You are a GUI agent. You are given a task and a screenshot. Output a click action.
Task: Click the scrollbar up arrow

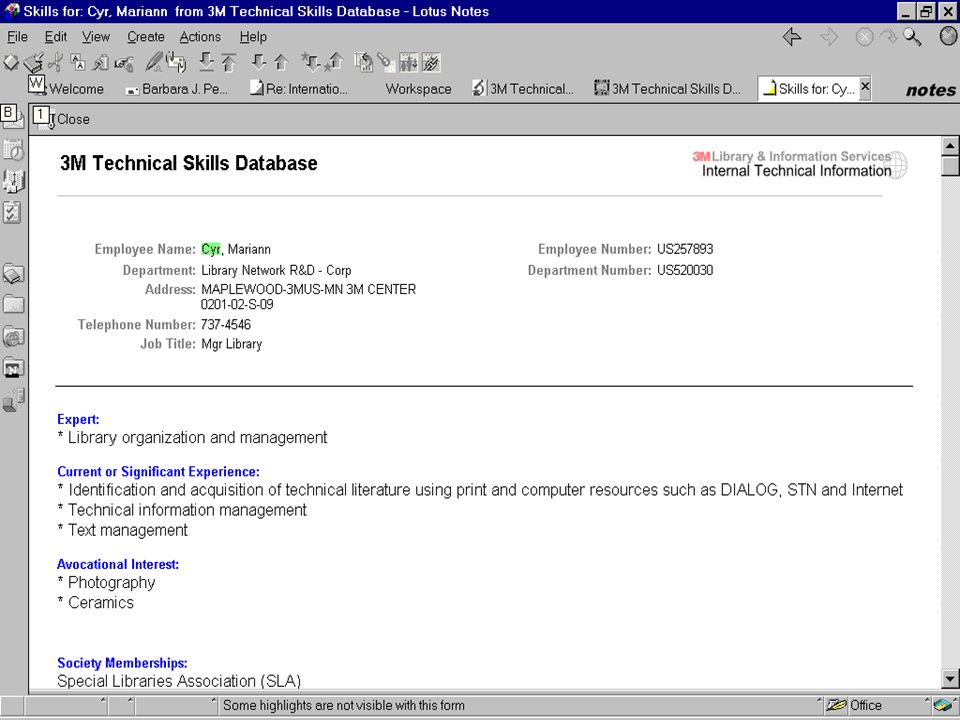950,146
